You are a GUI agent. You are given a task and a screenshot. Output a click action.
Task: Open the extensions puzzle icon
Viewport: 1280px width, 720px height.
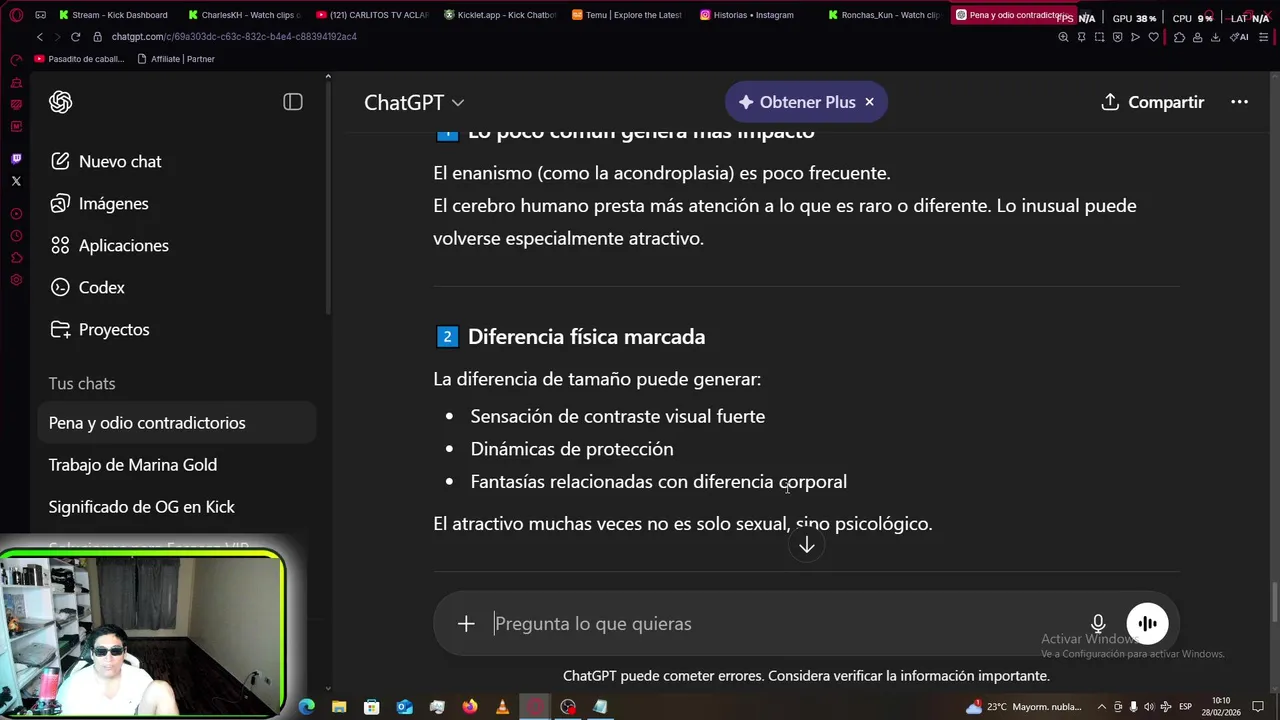pyautogui.click(x=1179, y=37)
